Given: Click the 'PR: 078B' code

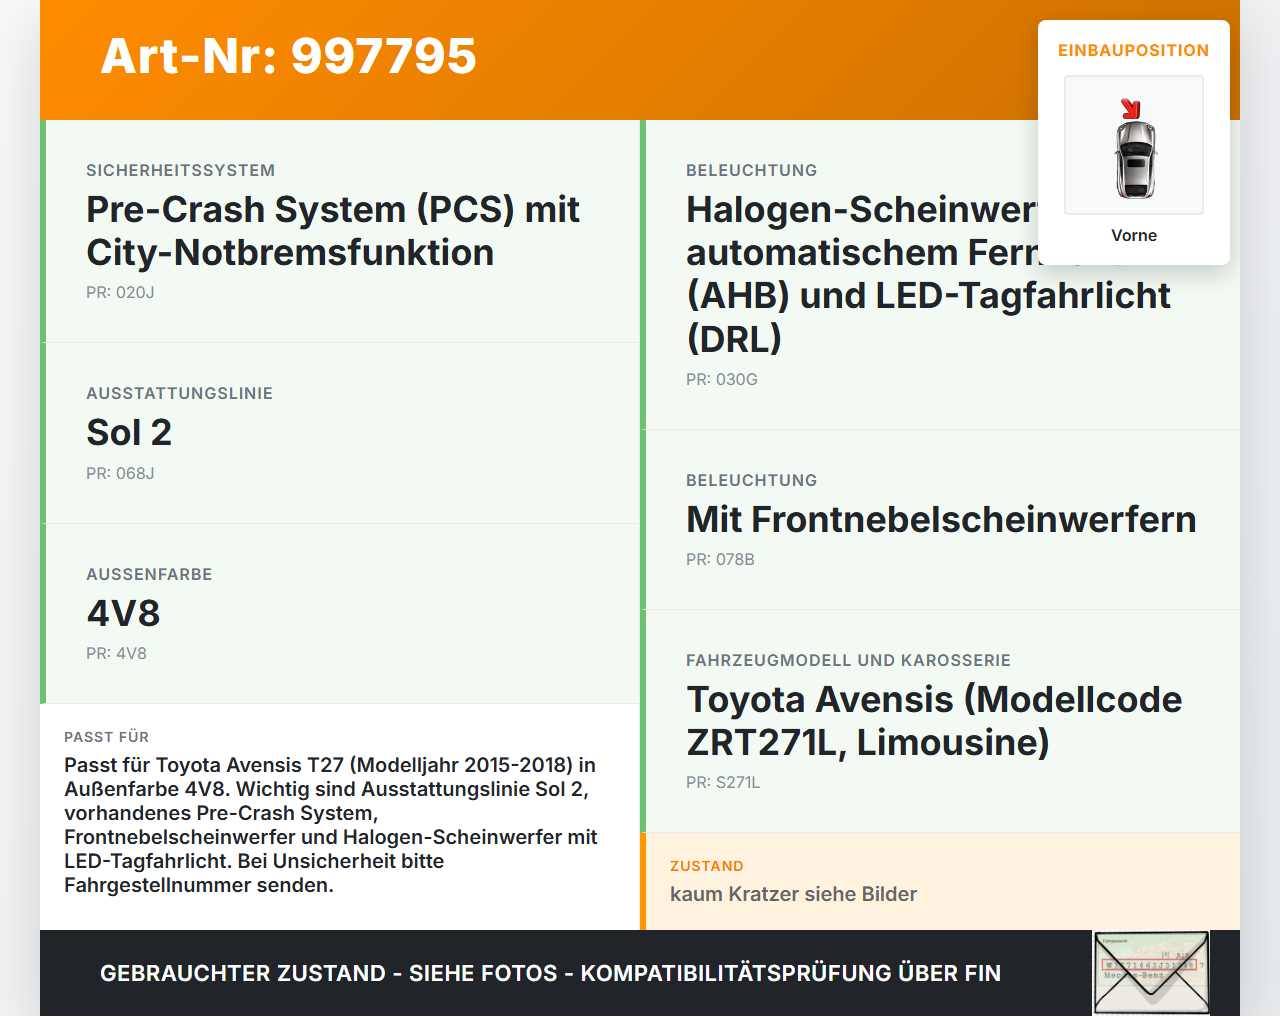Looking at the screenshot, I should coord(720,559).
